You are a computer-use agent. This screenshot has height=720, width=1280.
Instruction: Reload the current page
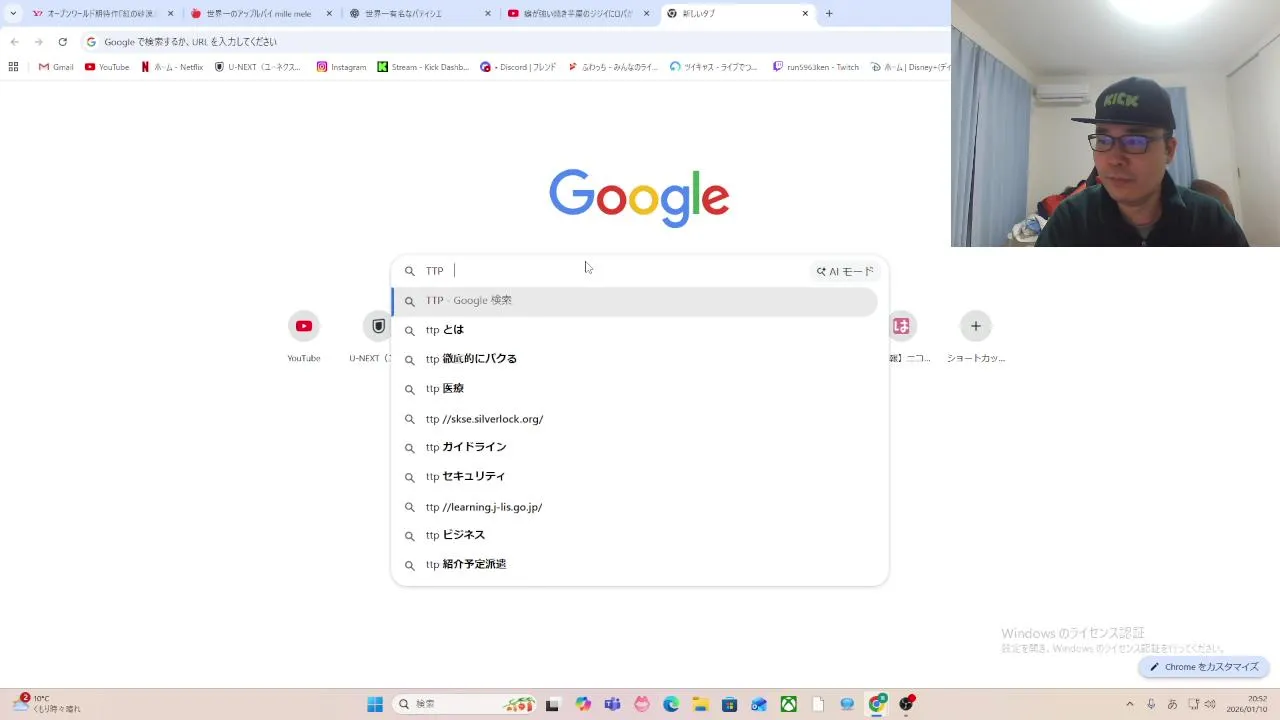click(62, 42)
